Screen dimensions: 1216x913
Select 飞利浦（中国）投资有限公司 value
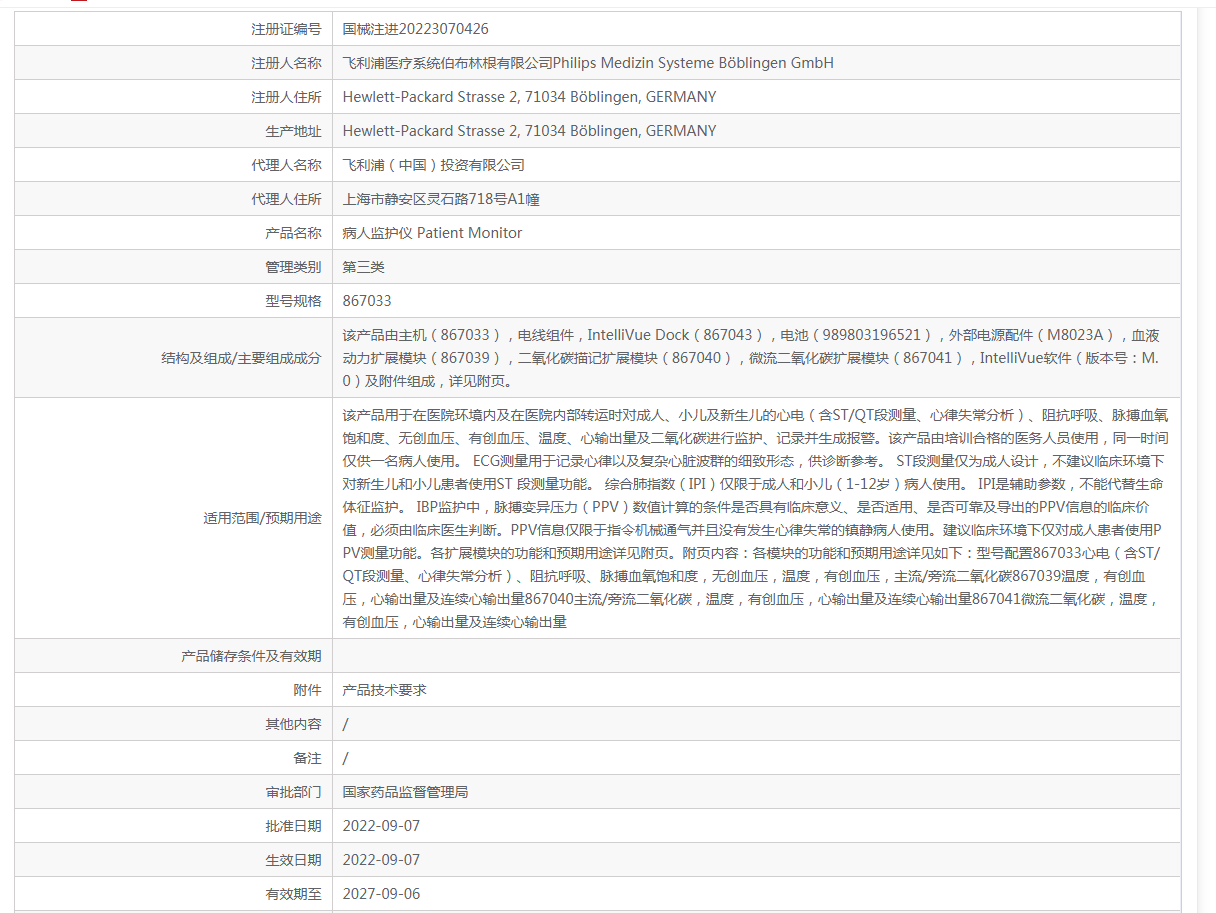coord(433,165)
